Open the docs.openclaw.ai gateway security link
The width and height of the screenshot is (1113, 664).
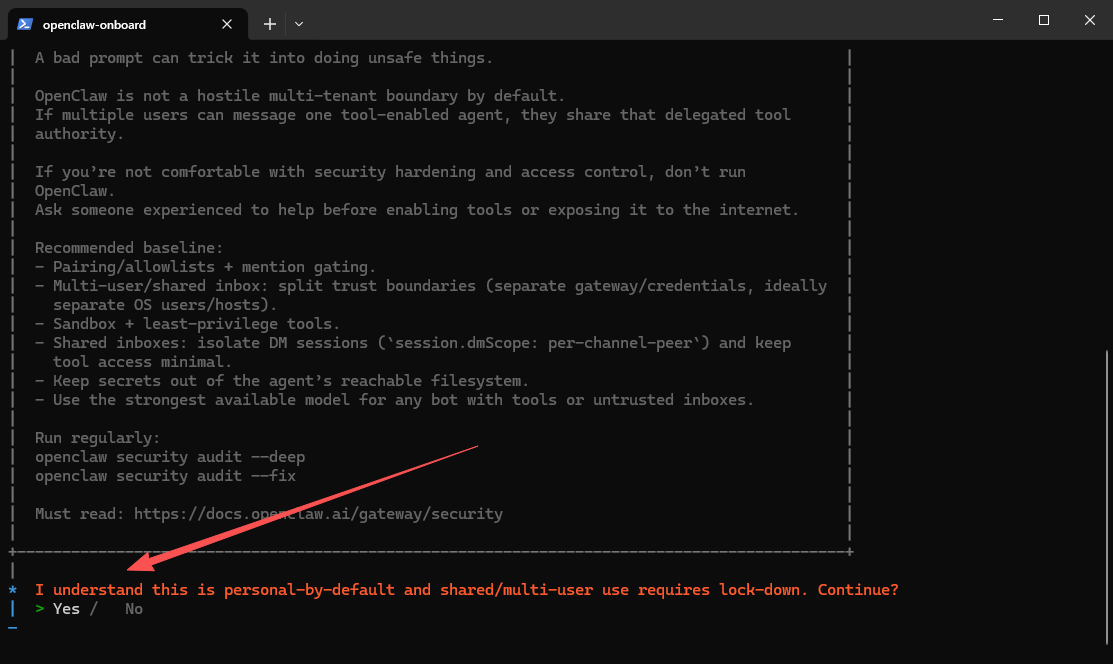(318, 514)
